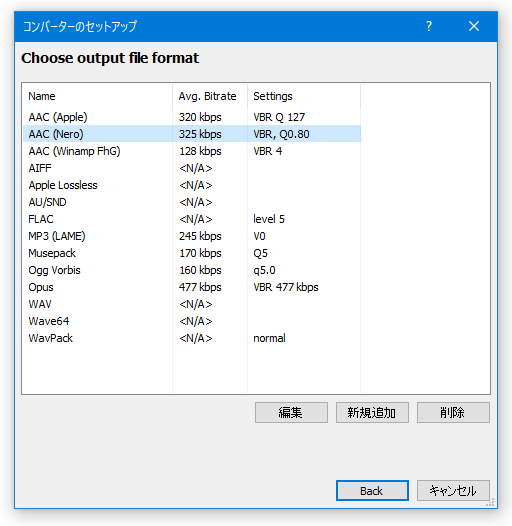Select the AAC (Apple) format row

click(x=192, y=117)
